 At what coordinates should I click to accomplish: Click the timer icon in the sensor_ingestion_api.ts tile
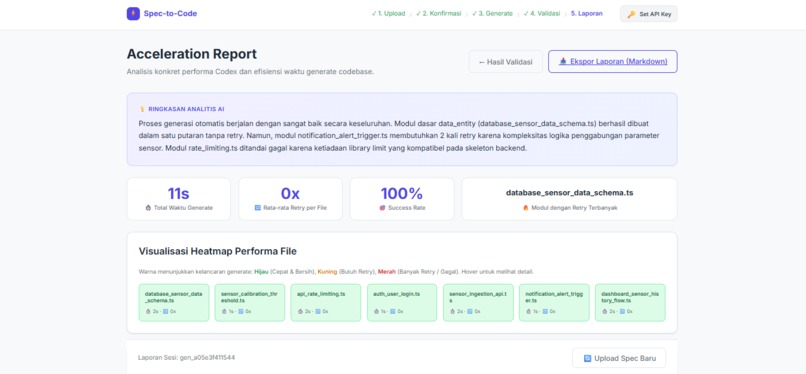pyautogui.click(x=452, y=311)
